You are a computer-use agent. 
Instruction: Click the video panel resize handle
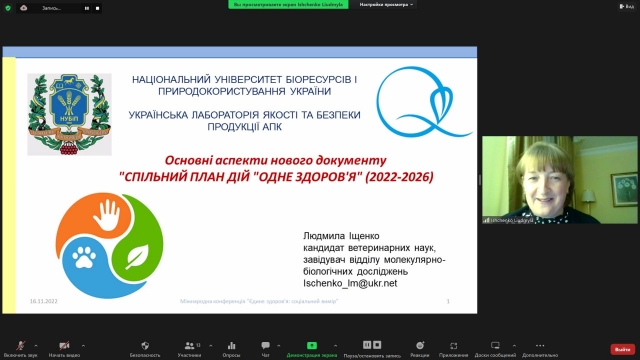(x=480, y=180)
